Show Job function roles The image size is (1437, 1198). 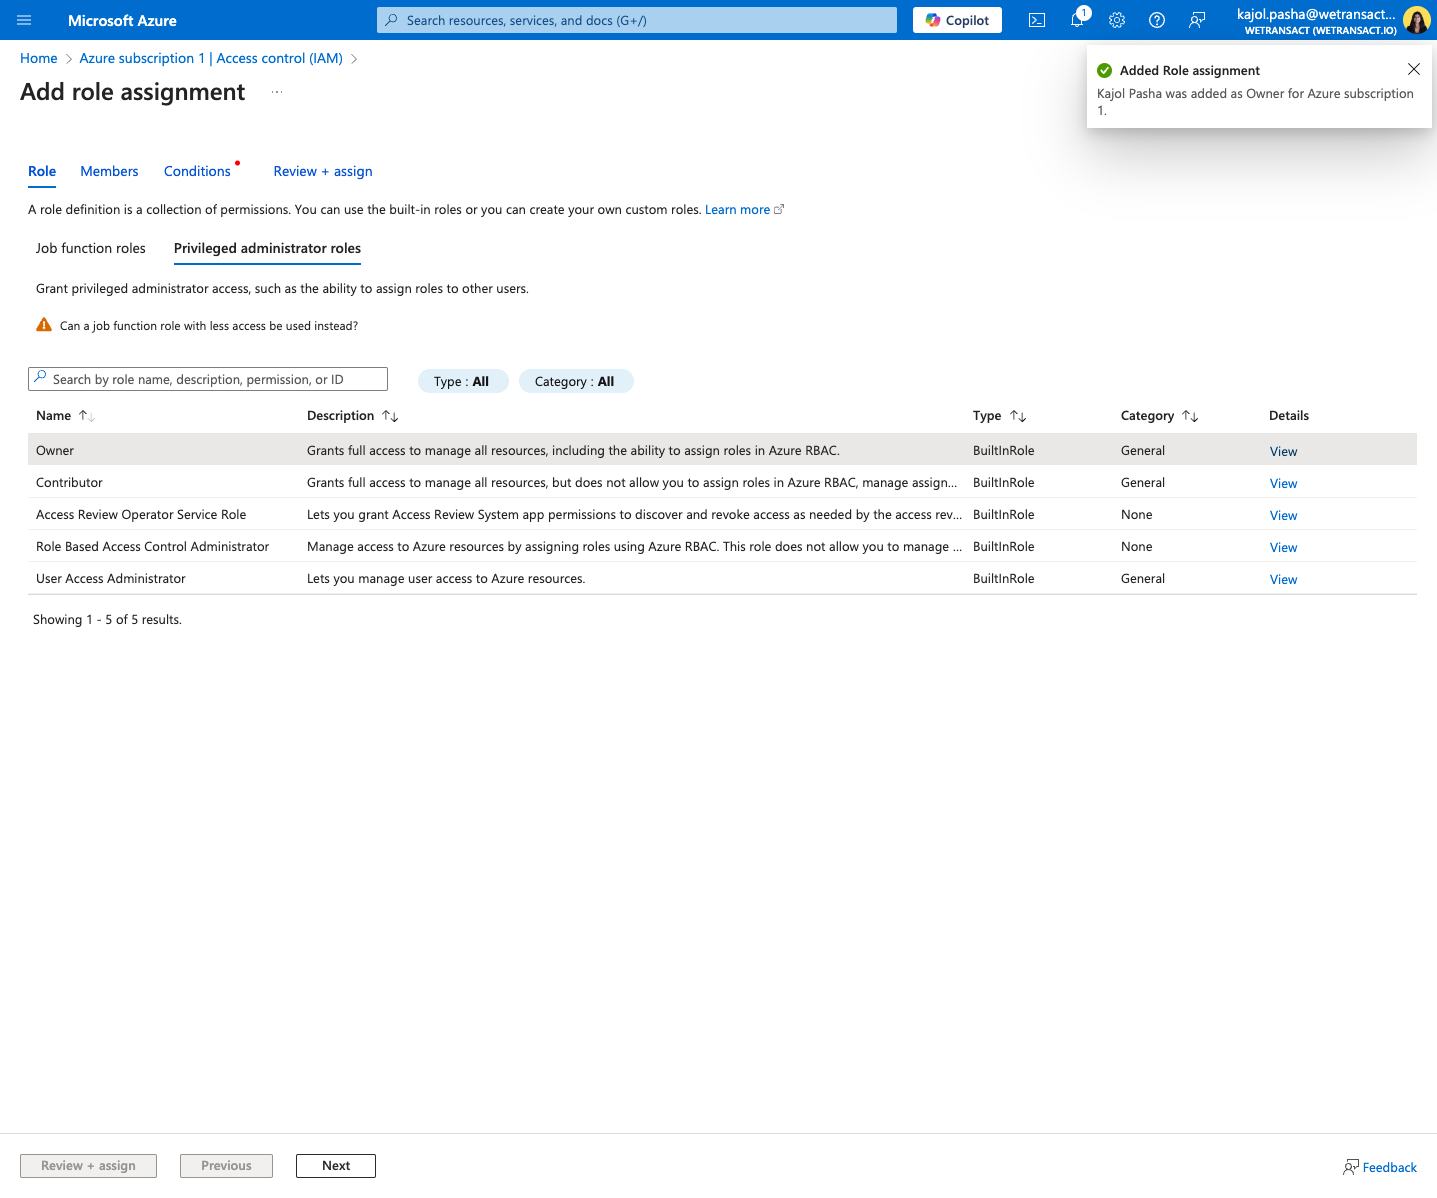tap(91, 248)
